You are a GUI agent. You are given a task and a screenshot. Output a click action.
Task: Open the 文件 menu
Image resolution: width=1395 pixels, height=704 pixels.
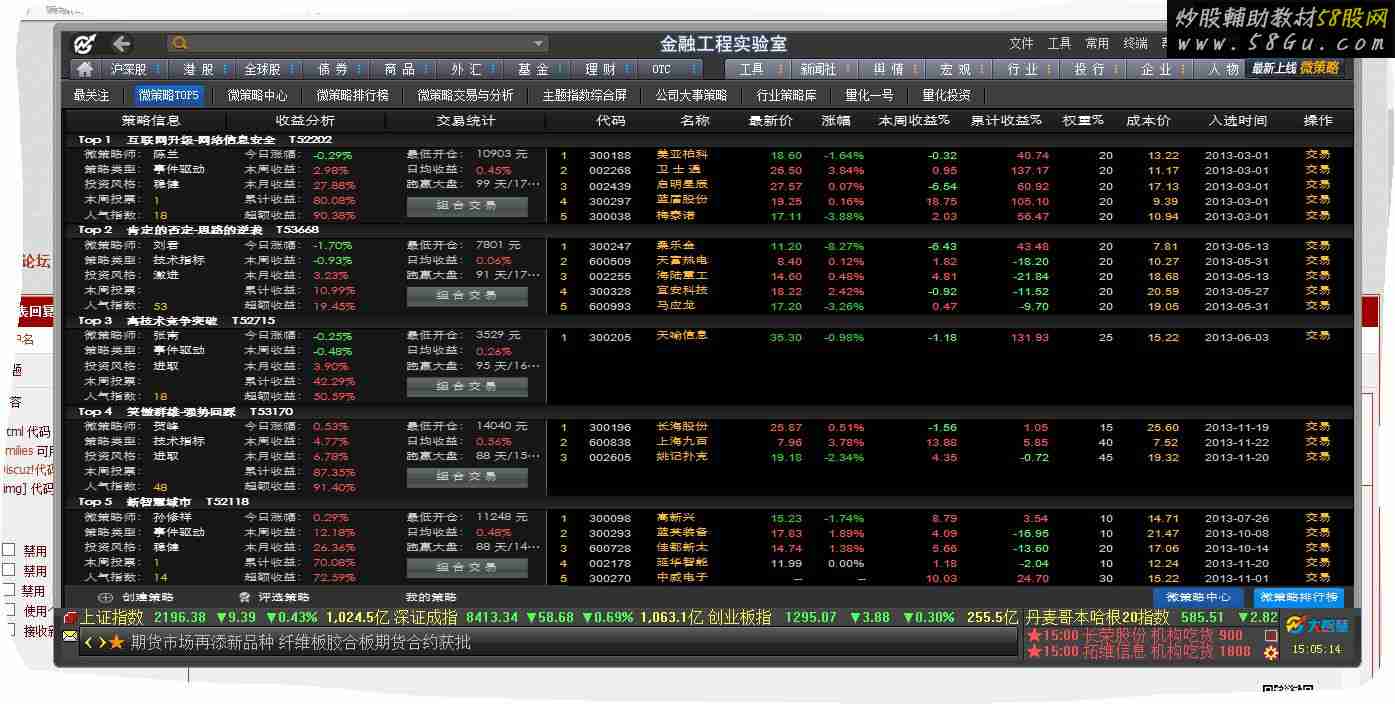click(1021, 44)
